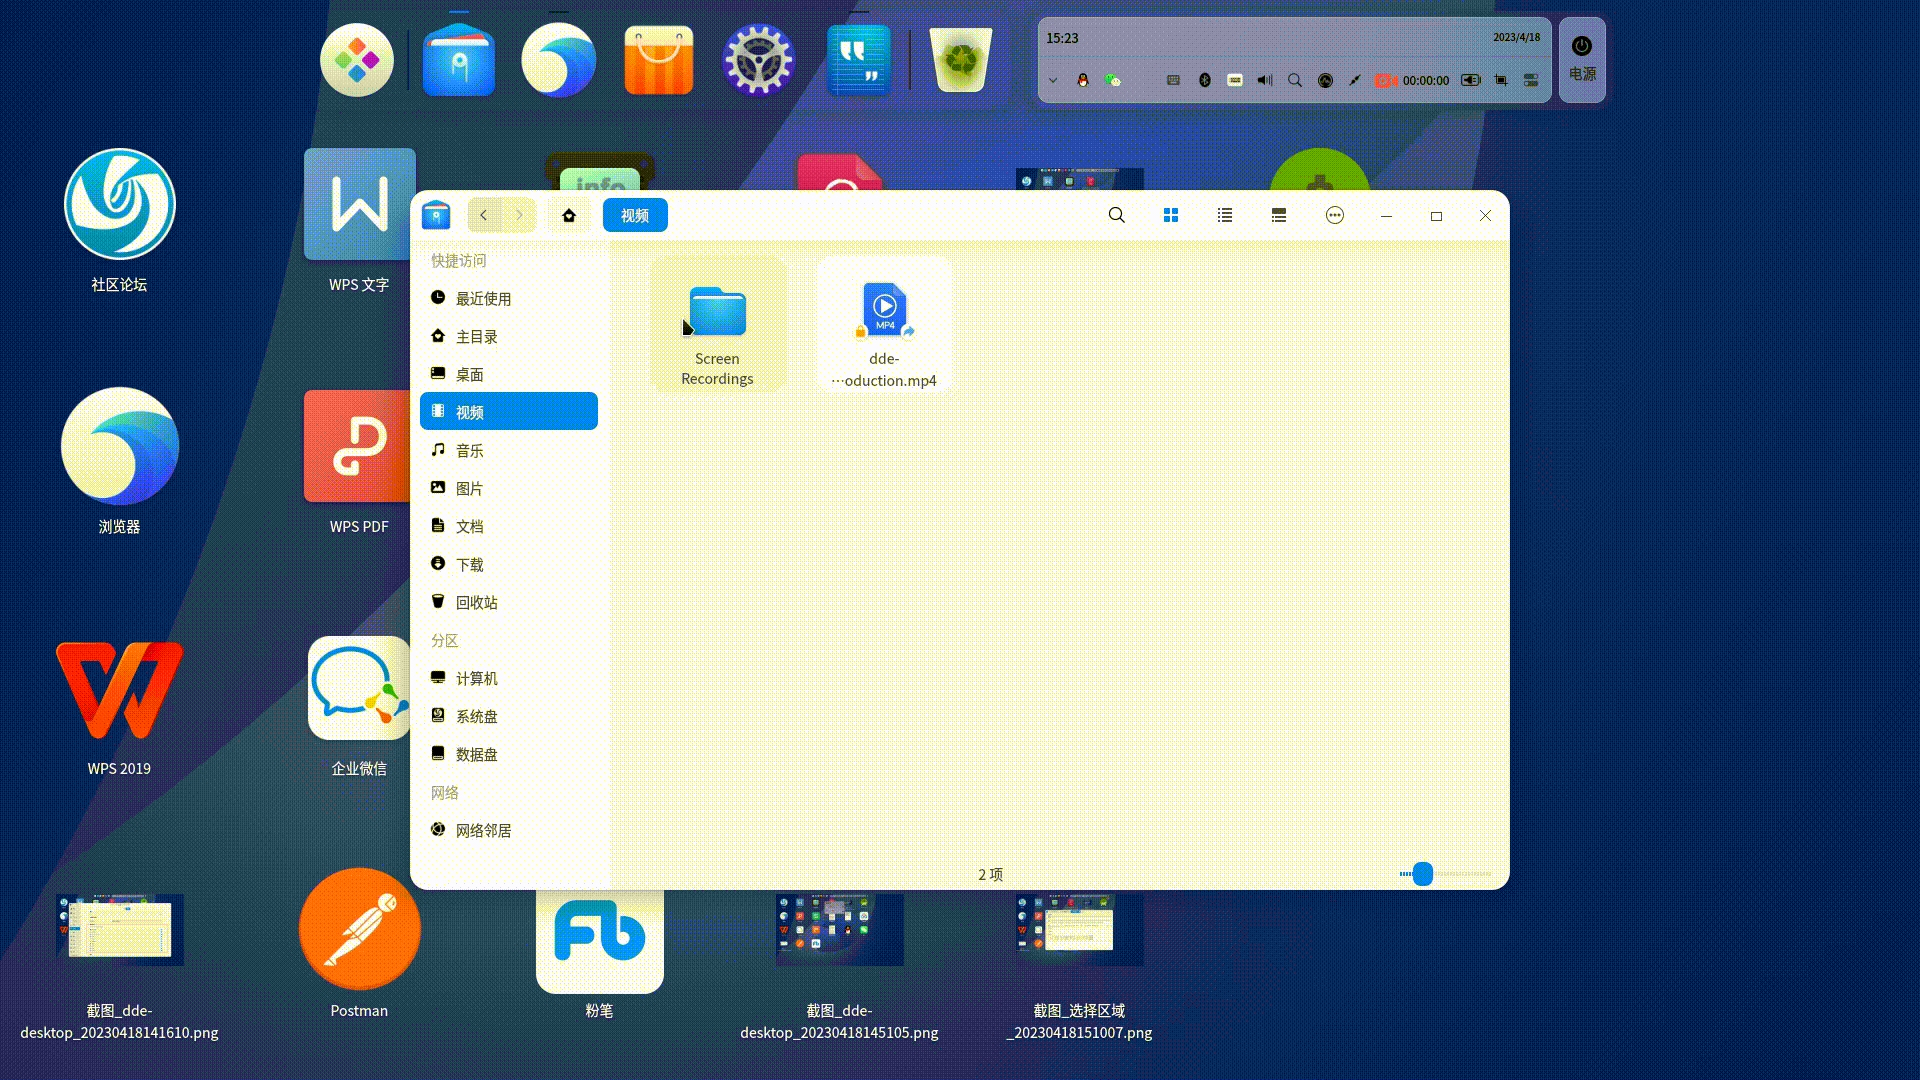1920x1080 pixels.
Task: Open 数据盘 partition
Action: click(x=509, y=754)
